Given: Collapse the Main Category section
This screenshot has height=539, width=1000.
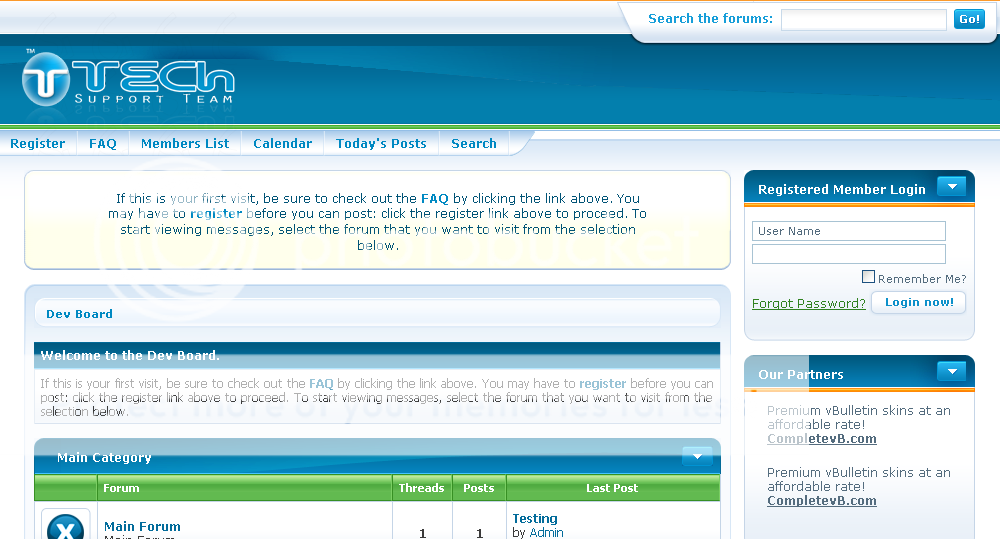Looking at the screenshot, I should [x=697, y=456].
